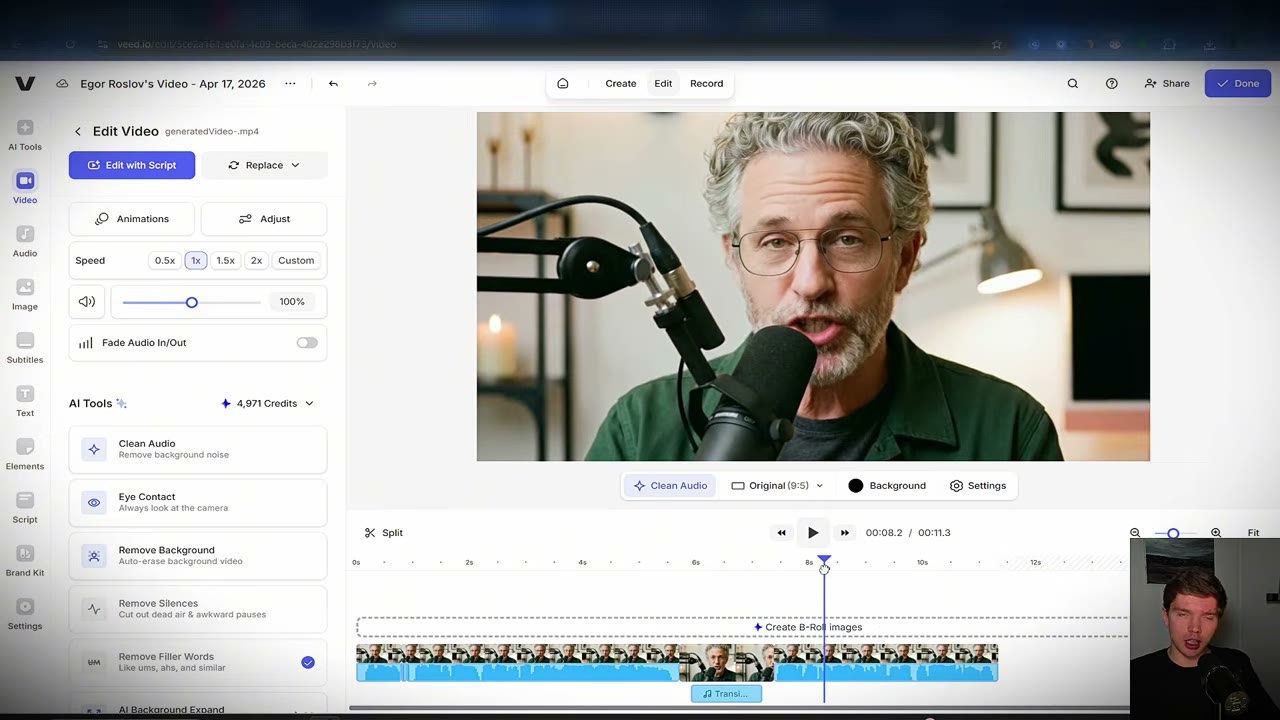Open Adjust tab
Screen dimensions: 1280x720
click(x=264, y=219)
